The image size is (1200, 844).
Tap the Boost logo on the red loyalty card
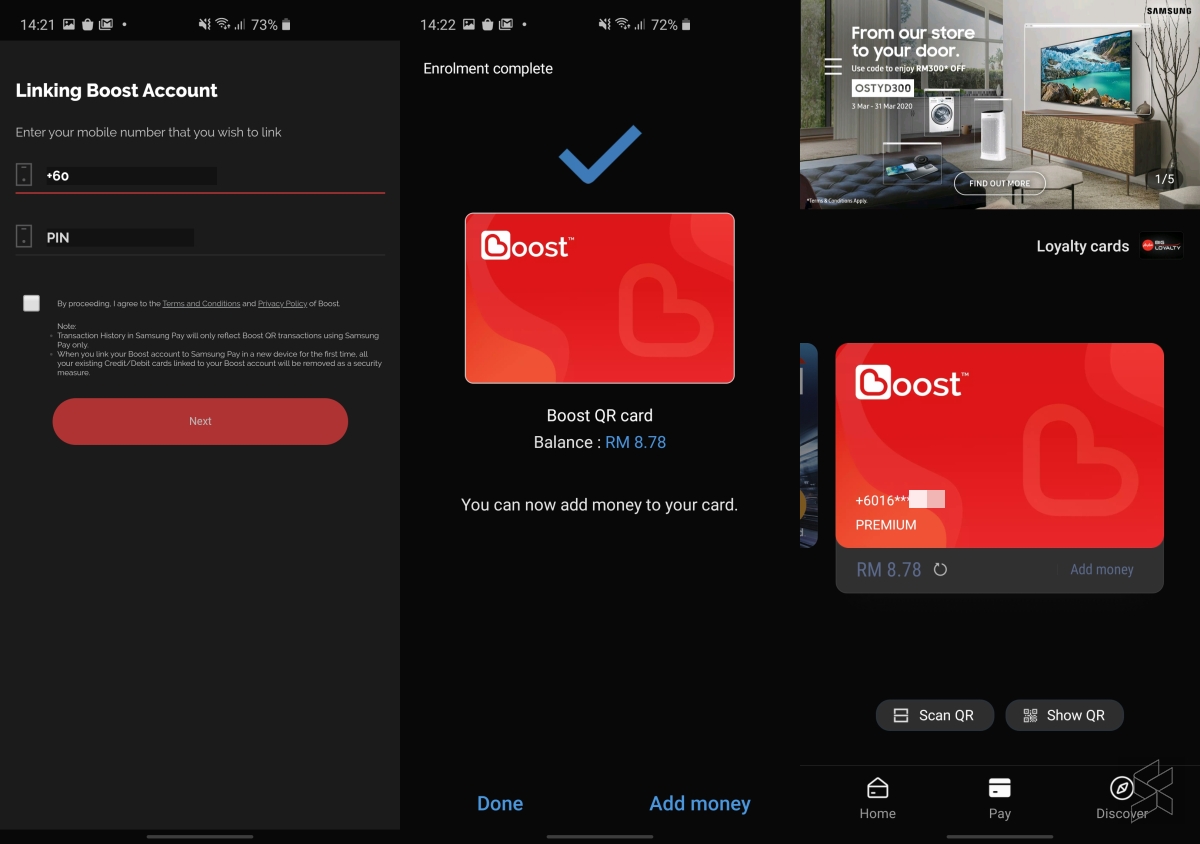click(x=910, y=383)
